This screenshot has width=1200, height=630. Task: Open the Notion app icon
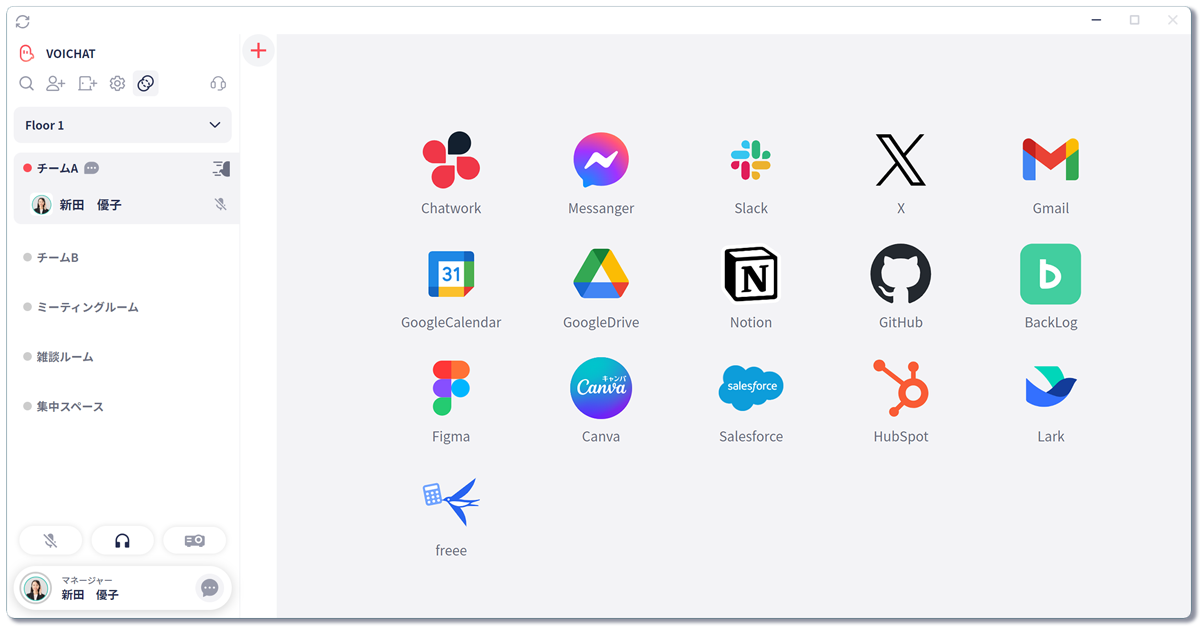click(x=751, y=274)
